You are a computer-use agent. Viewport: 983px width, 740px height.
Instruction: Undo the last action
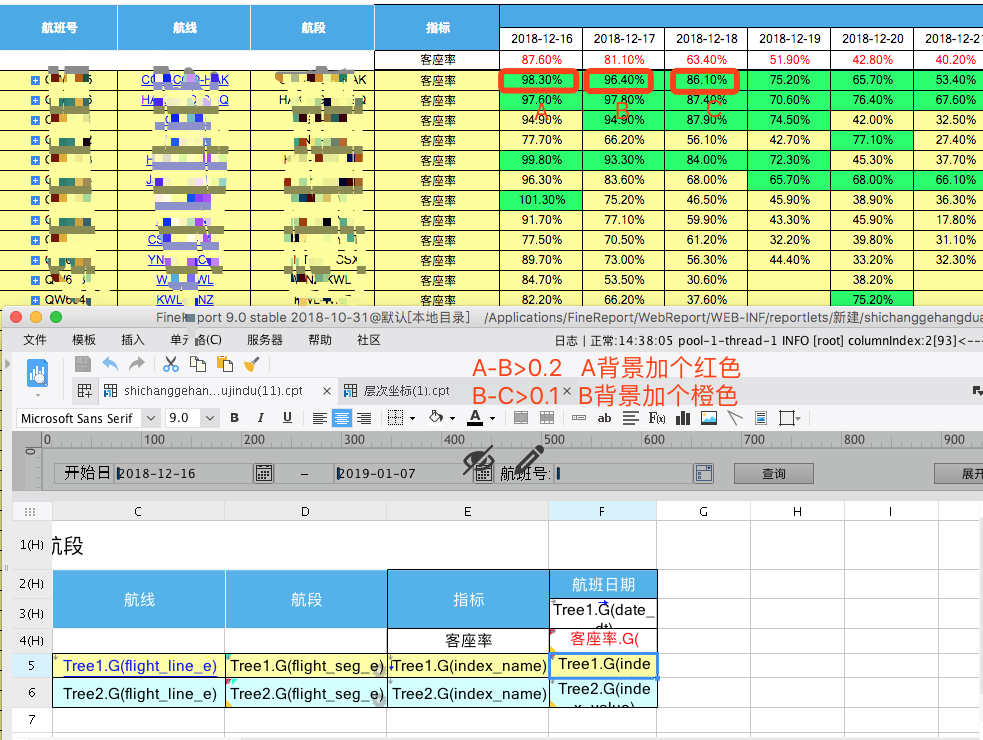tap(110, 364)
